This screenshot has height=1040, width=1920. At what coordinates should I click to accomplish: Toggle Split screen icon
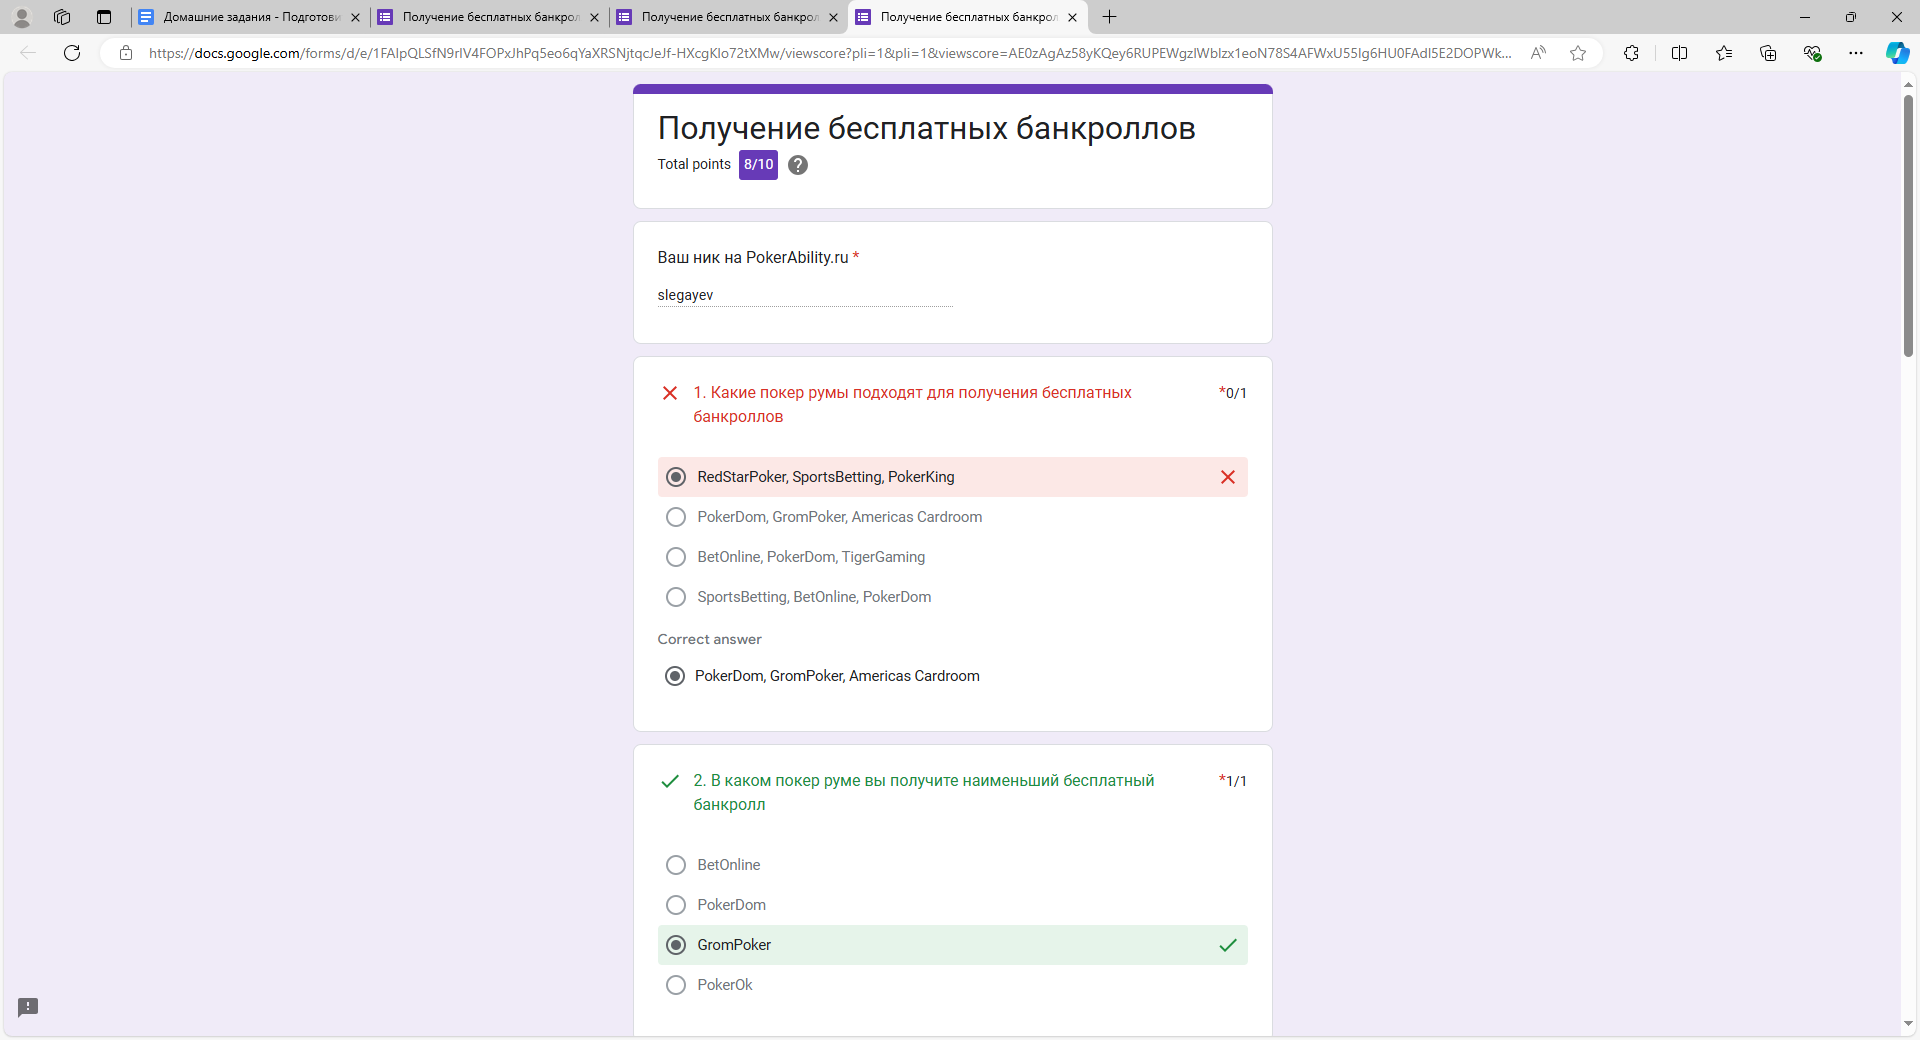click(1679, 53)
